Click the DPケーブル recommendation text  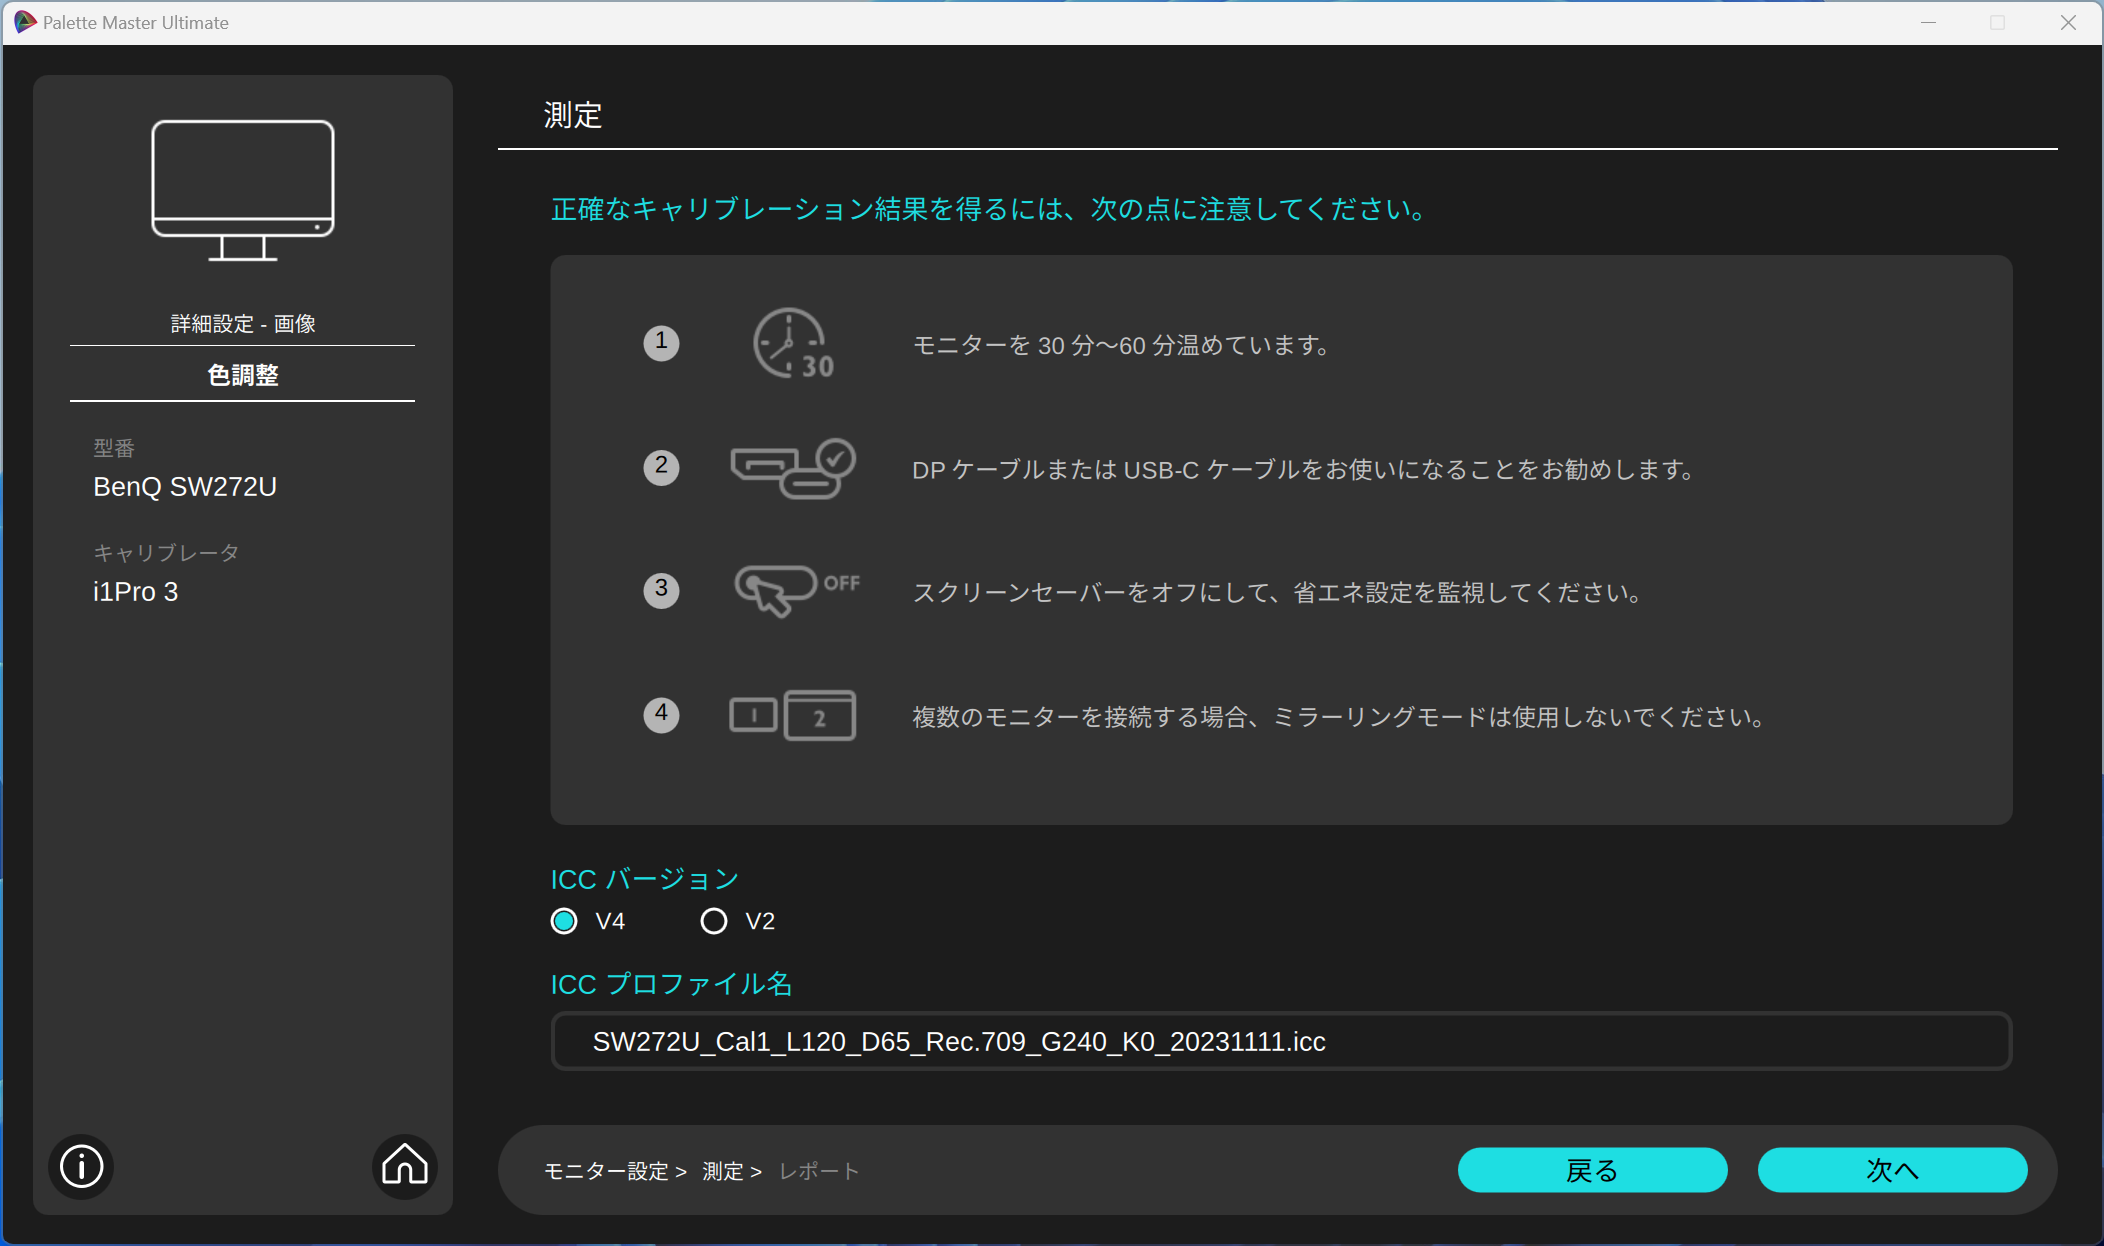point(1303,469)
